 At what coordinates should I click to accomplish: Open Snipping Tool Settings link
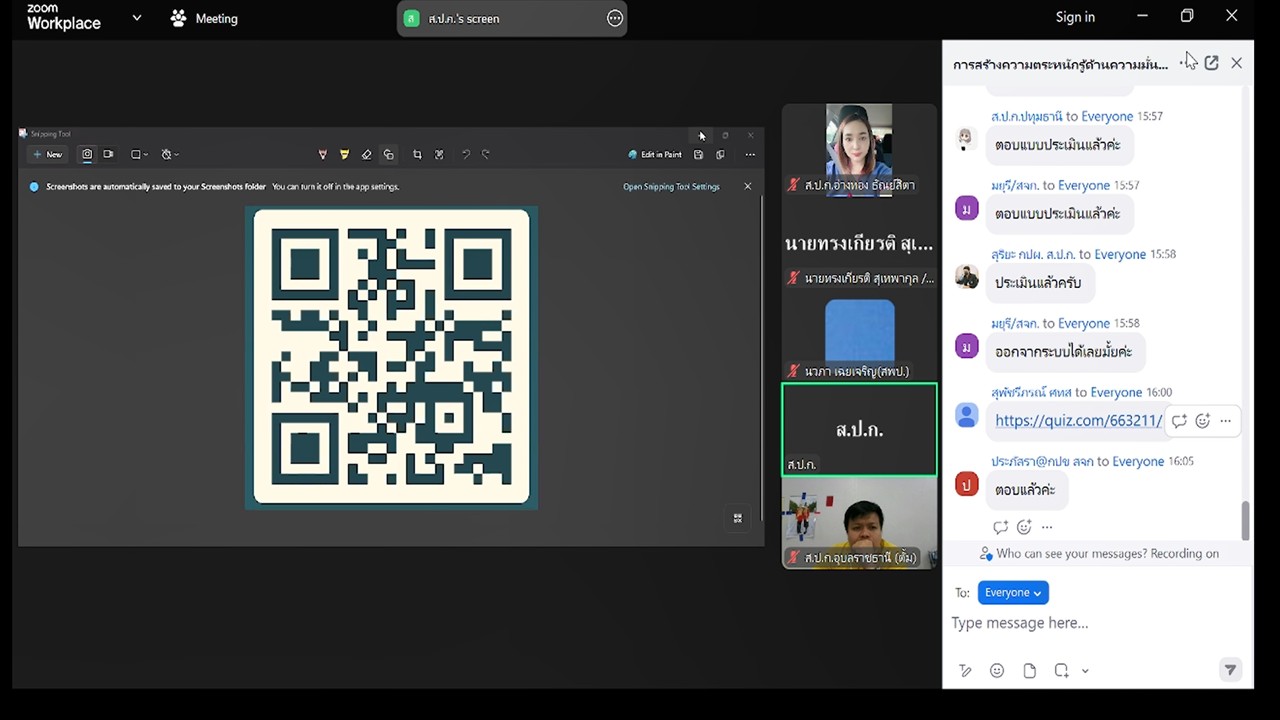pyautogui.click(x=671, y=186)
